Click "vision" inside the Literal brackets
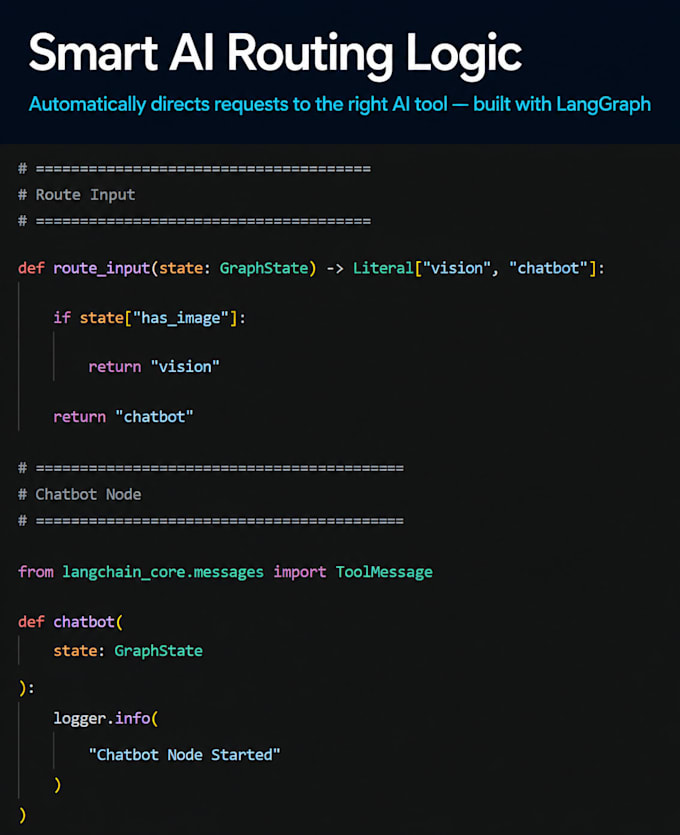This screenshot has height=835, width=680. click(x=456, y=268)
